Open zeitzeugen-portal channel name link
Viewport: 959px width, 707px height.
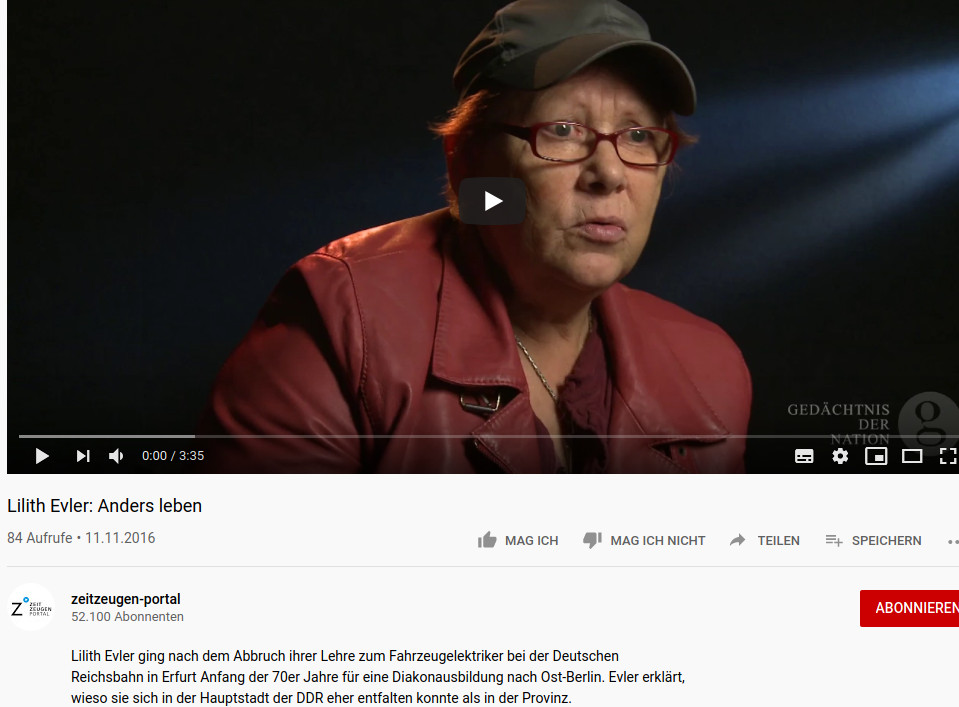125,599
